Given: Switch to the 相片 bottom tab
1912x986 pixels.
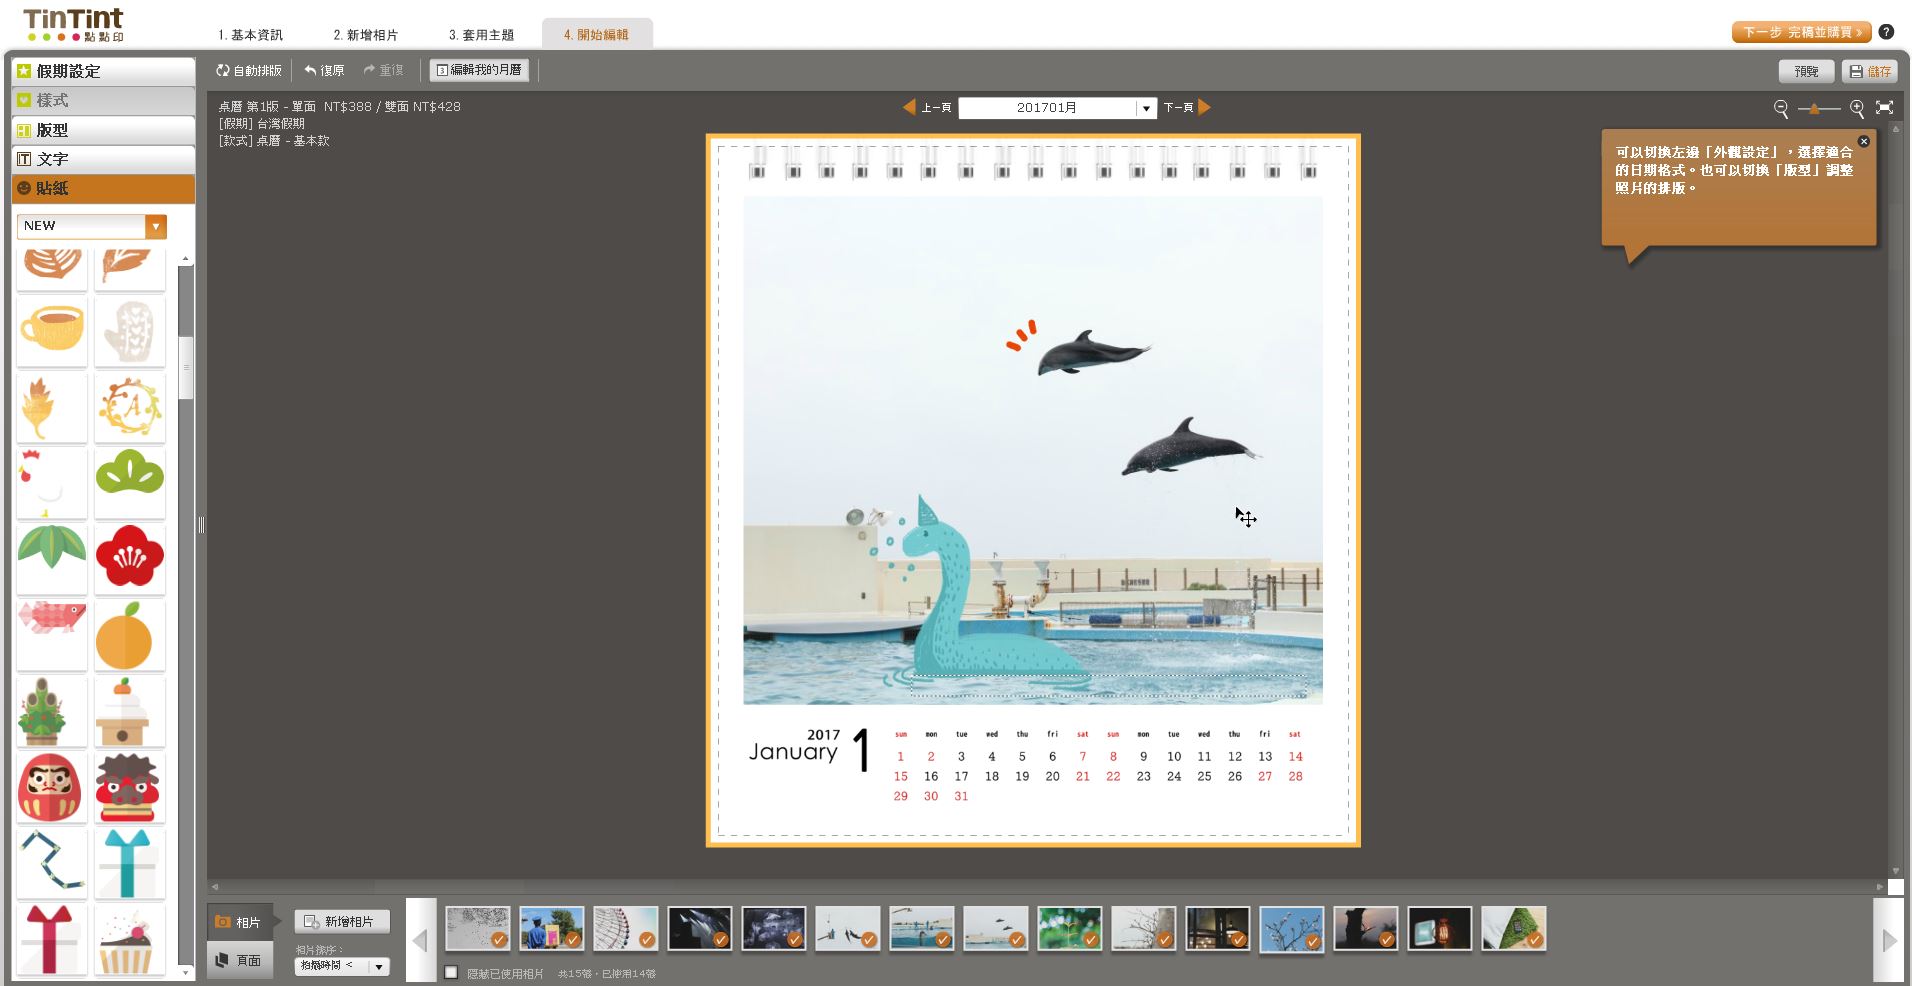Looking at the screenshot, I should [x=239, y=922].
